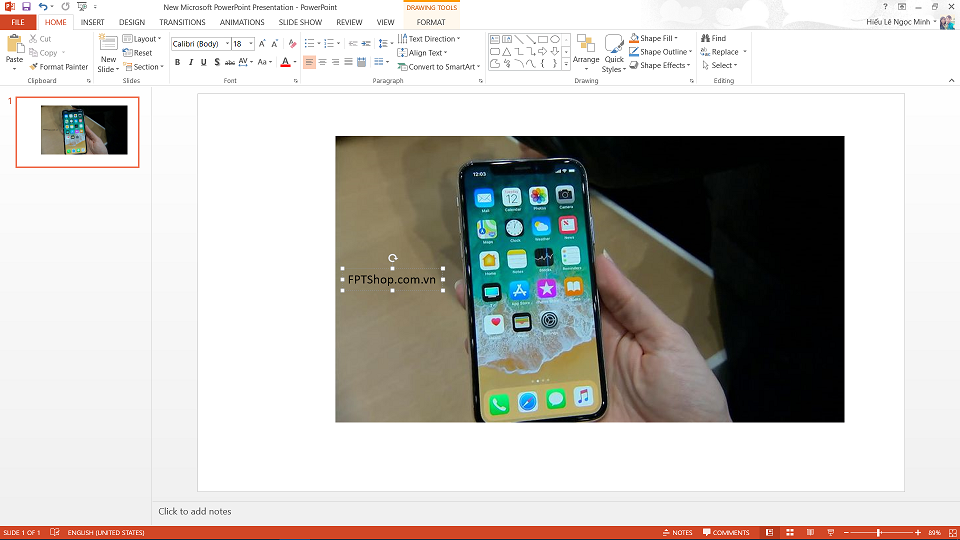
Task: Open Shape Effects dropdown
Action: point(660,66)
